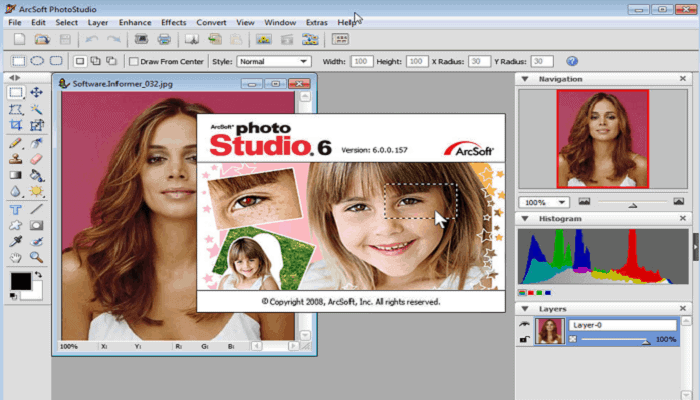The width and height of the screenshot is (700, 400).
Task: Open the blue help icon in the options bar
Action: (x=572, y=61)
